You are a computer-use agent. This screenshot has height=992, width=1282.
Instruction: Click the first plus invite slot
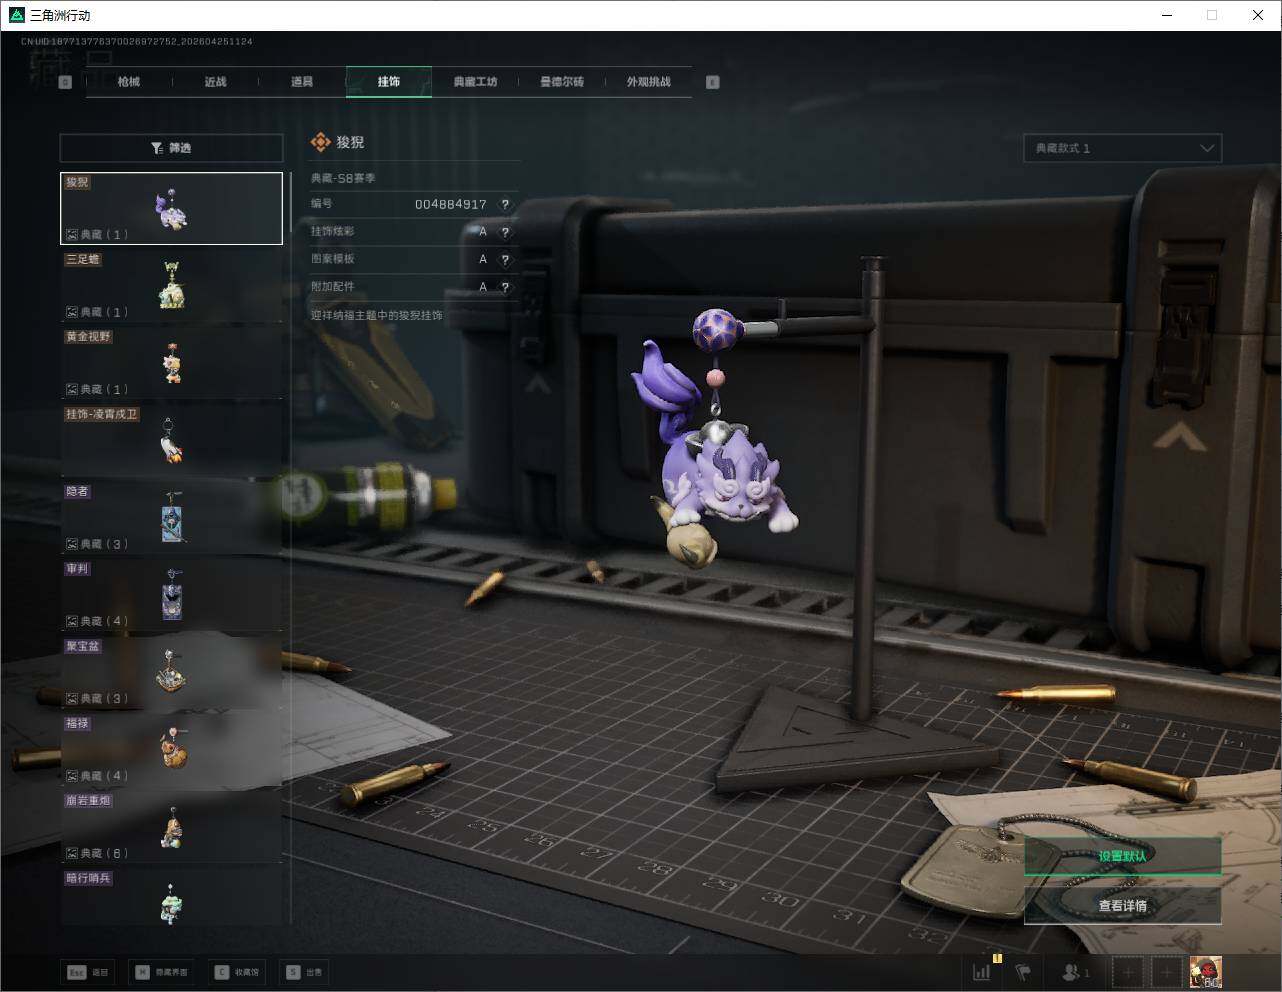pos(1128,972)
